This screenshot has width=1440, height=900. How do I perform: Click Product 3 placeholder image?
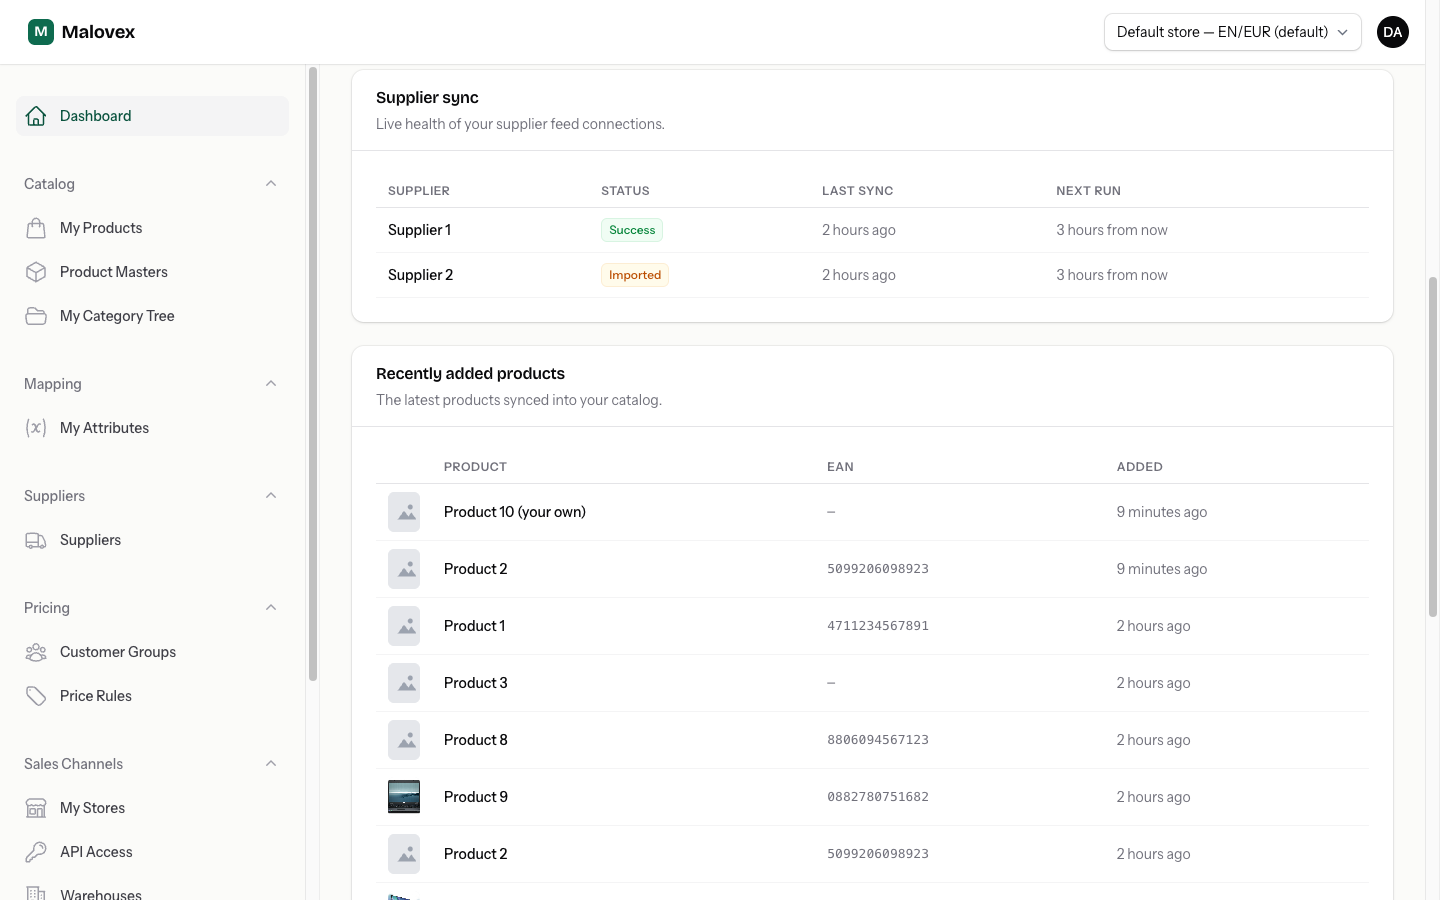404,683
